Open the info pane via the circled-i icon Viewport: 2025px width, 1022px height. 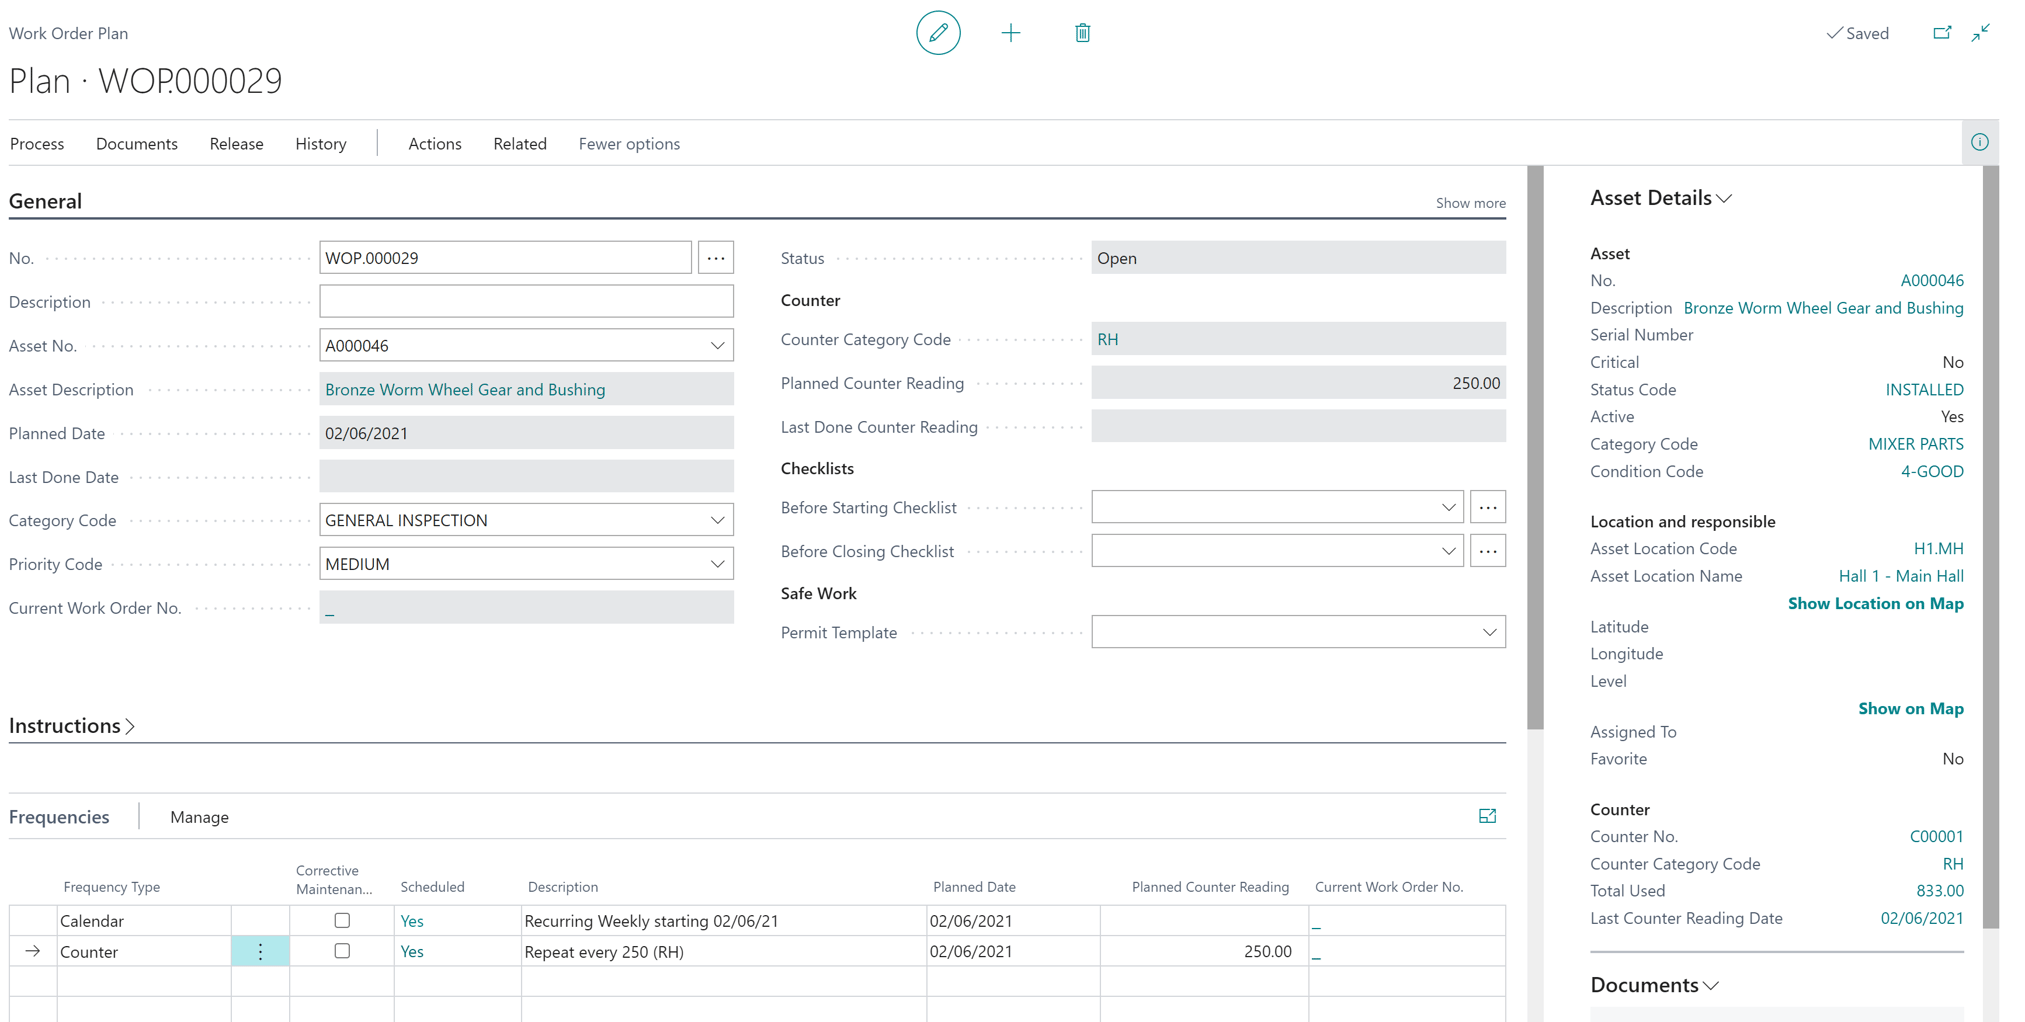click(1981, 142)
